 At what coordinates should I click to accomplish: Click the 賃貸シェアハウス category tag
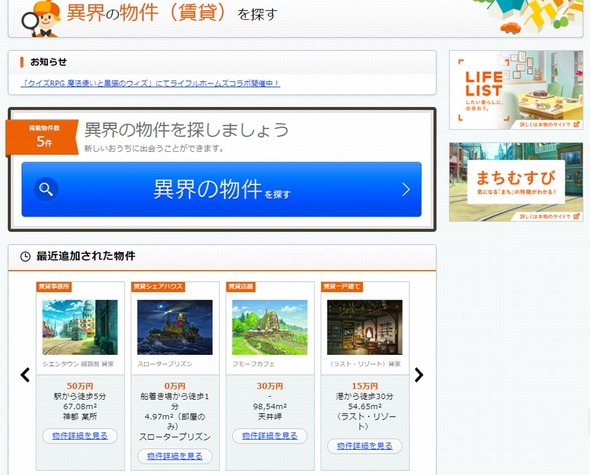158,286
